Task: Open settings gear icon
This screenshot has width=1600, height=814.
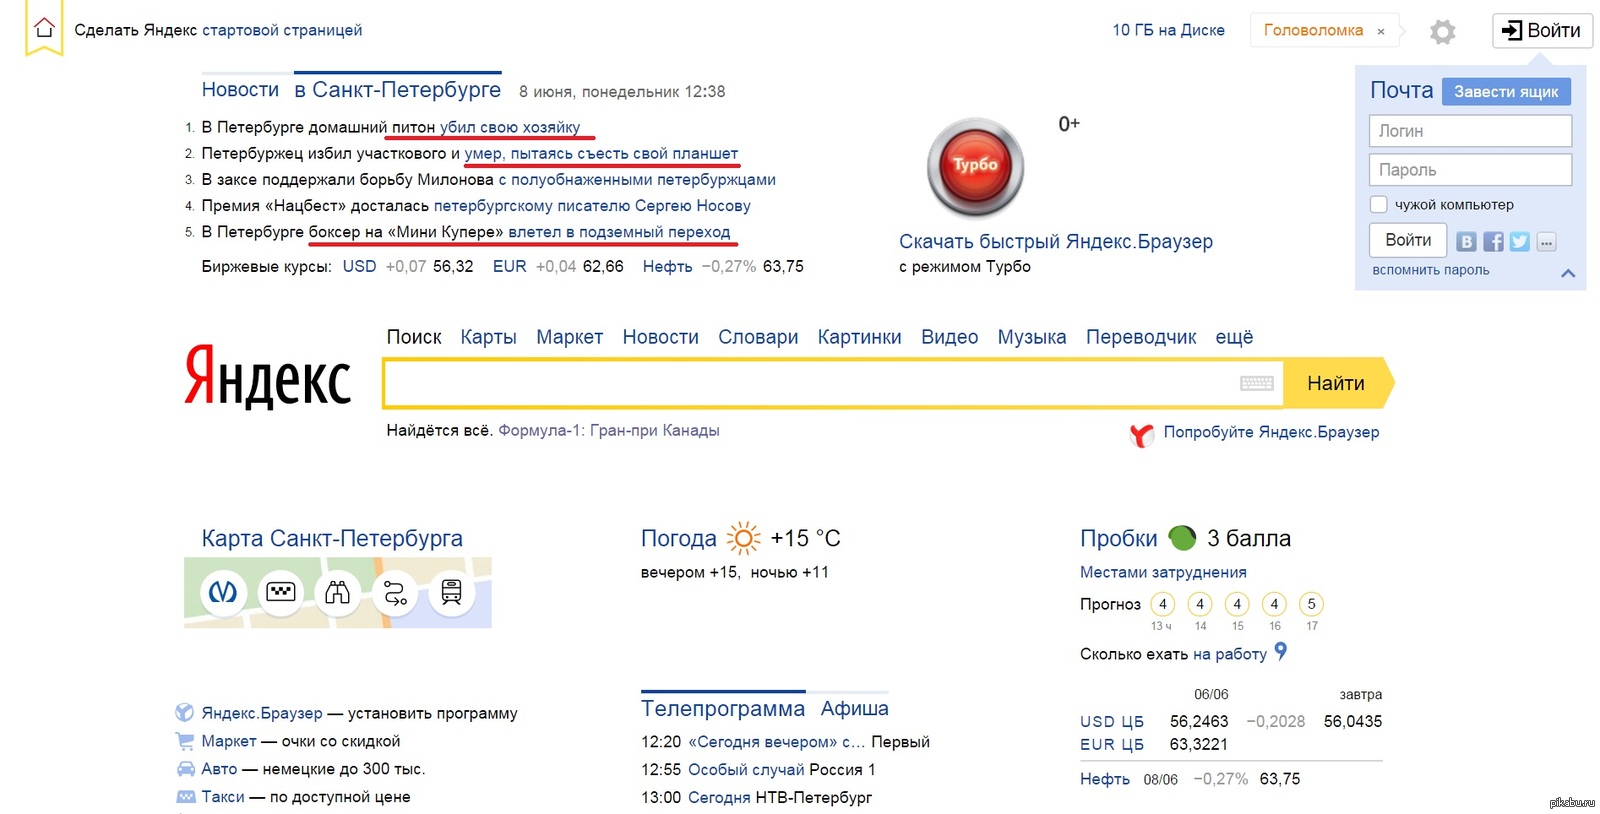Action: coord(1442,32)
